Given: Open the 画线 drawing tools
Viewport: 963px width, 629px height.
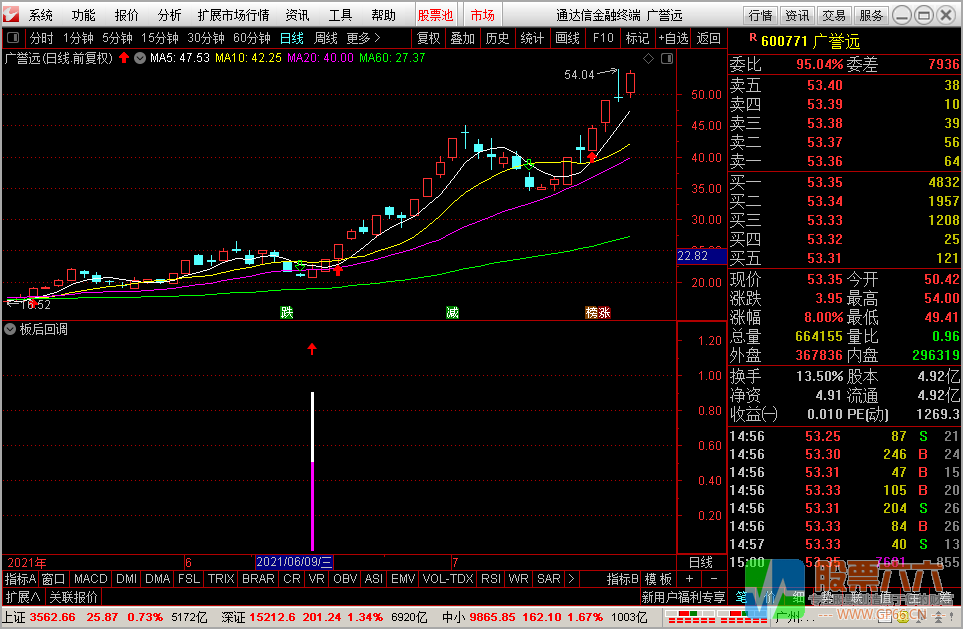Looking at the screenshot, I should [x=567, y=38].
